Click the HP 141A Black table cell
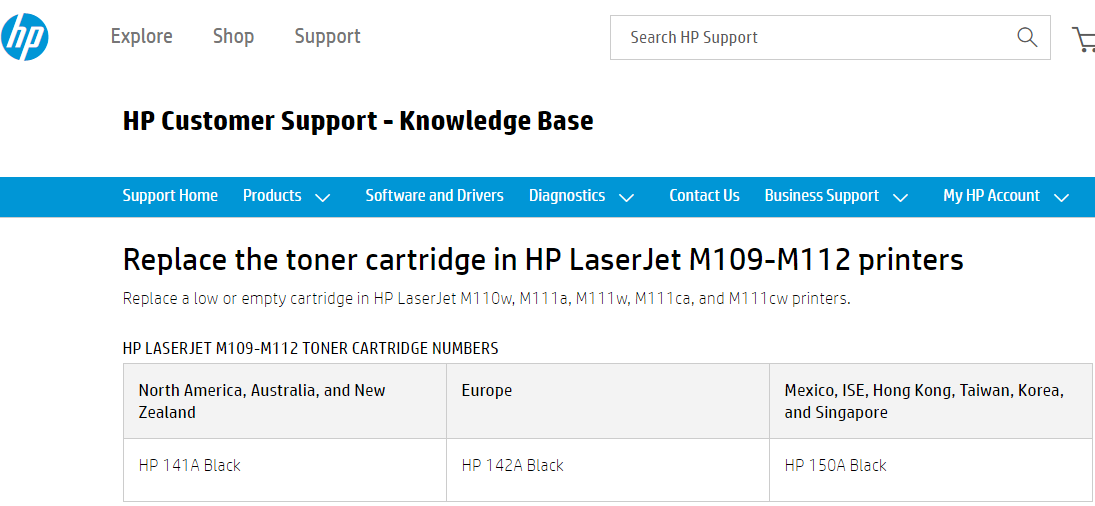This screenshot has height=506, width=1095. click(190, 465)
